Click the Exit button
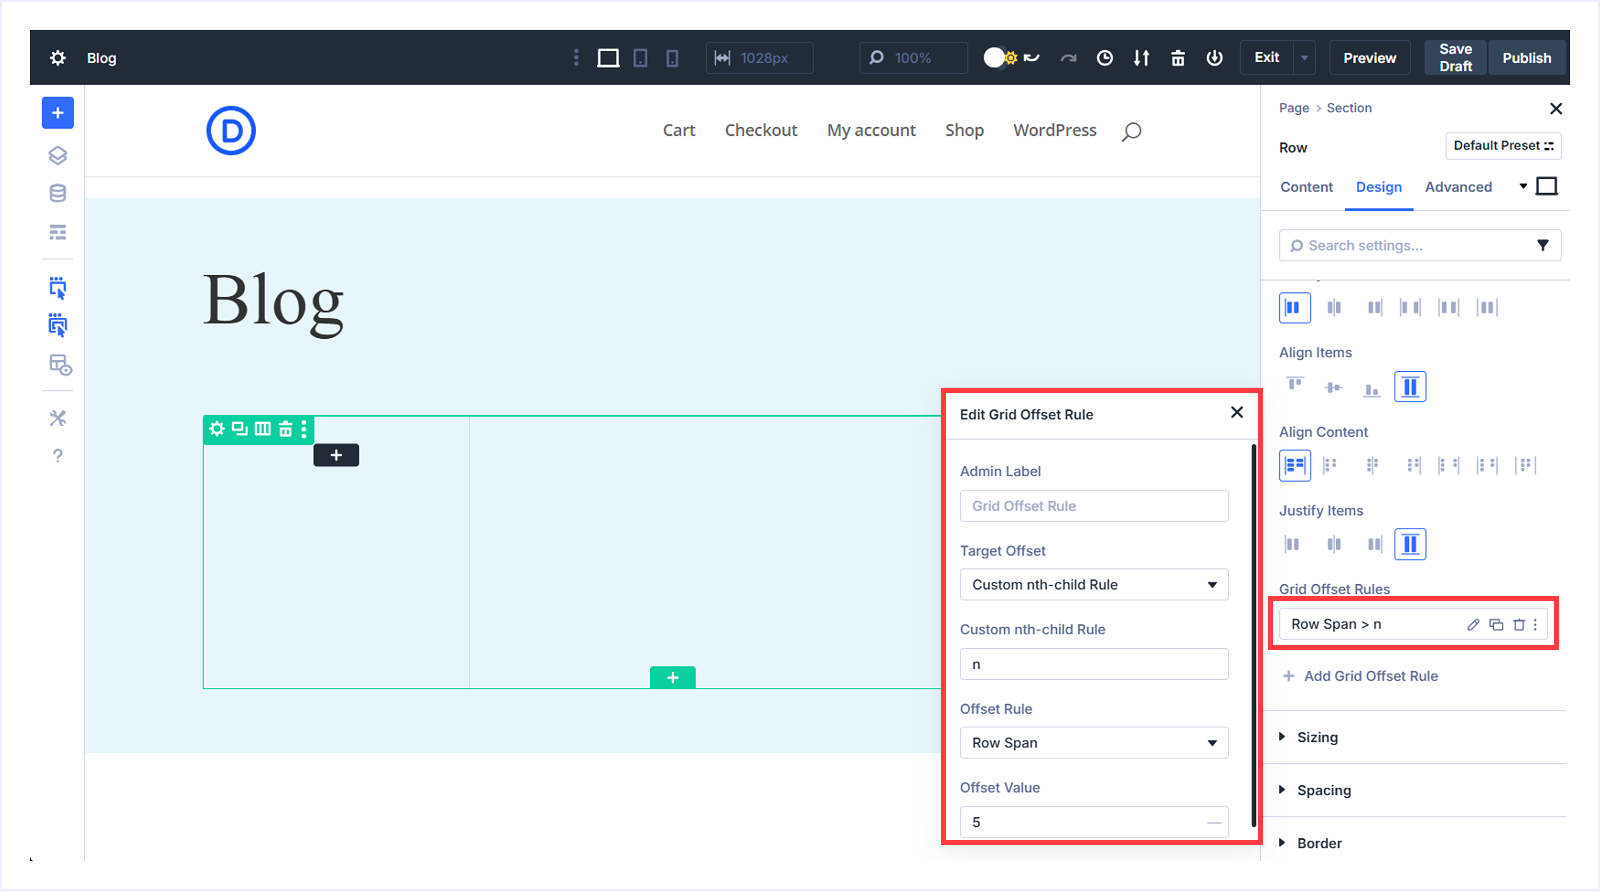Viewport: 1600px width, 891px height. tap(1267, 58)
